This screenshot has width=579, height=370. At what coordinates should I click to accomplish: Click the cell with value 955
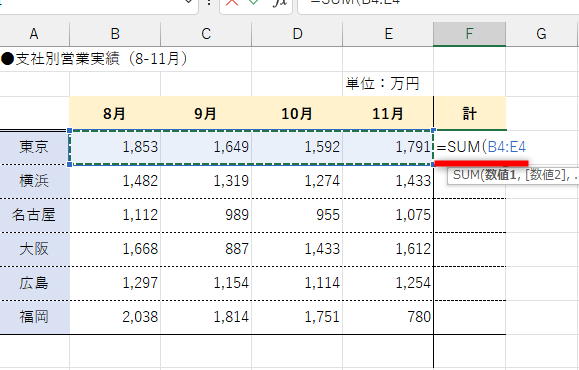pos(297,215)
